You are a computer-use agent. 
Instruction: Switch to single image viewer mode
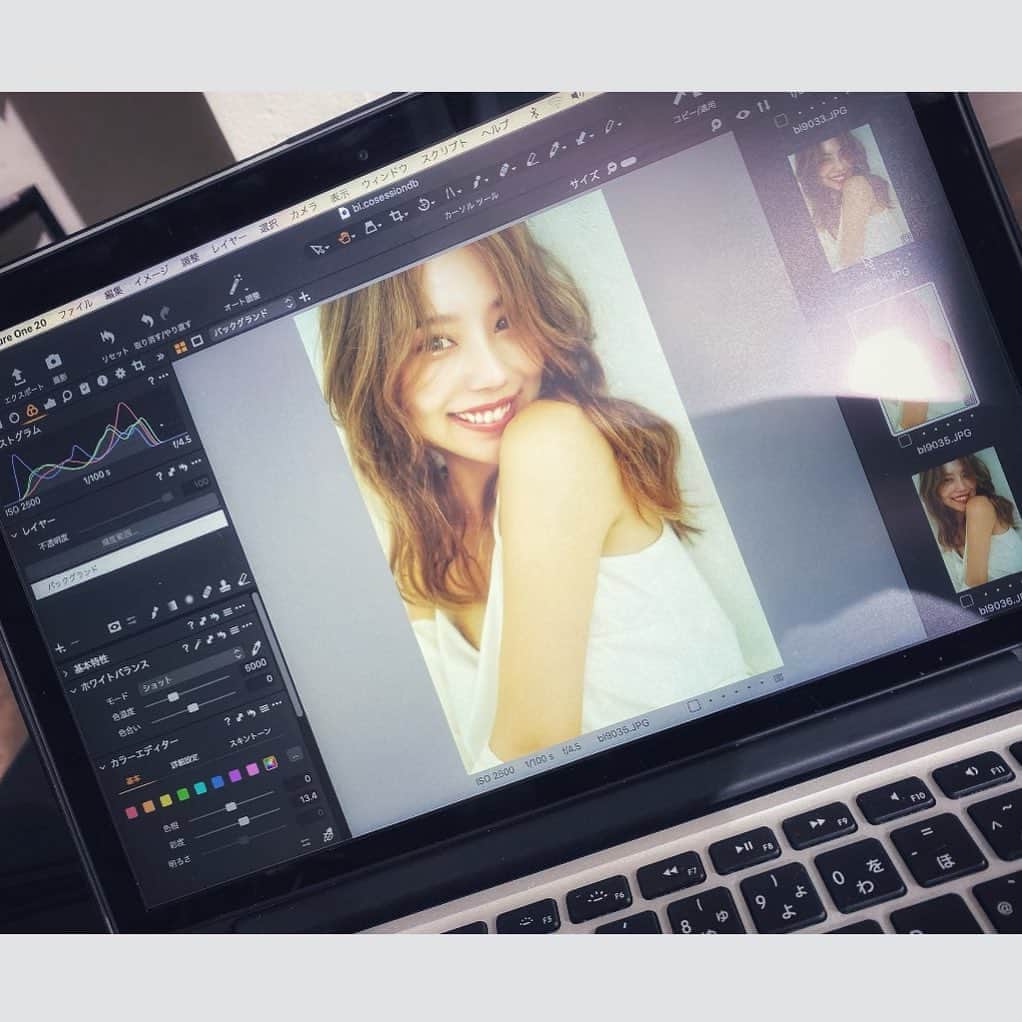[197, 341]
